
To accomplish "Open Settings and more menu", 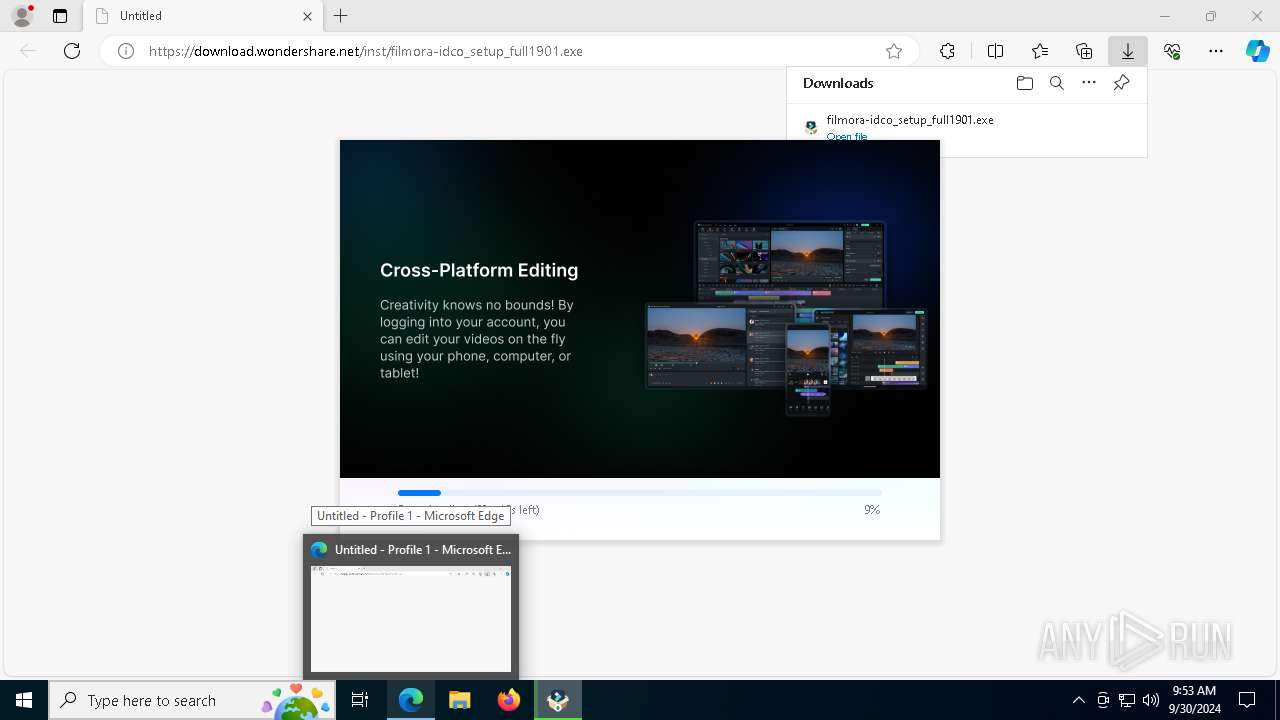I will point(1216,51).
